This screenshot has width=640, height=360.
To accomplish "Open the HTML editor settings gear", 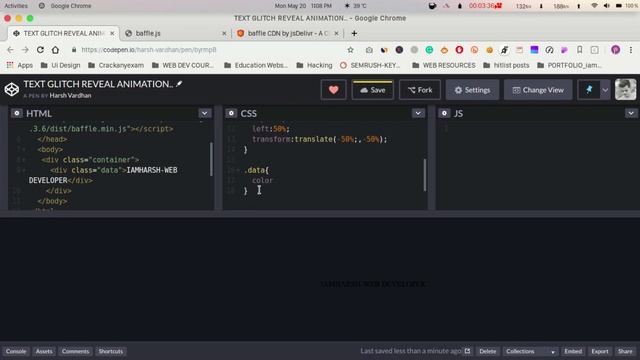I will [17, 113].
